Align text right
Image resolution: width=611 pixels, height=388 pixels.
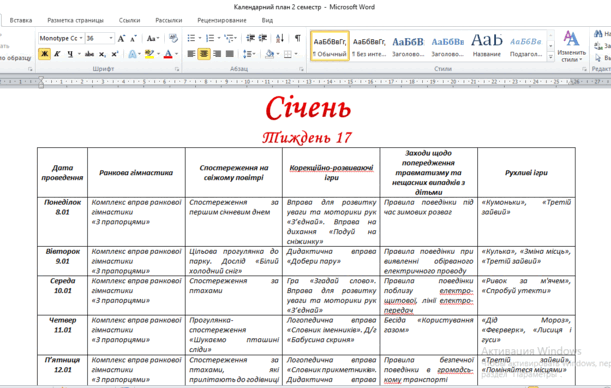tap(217, 54)
